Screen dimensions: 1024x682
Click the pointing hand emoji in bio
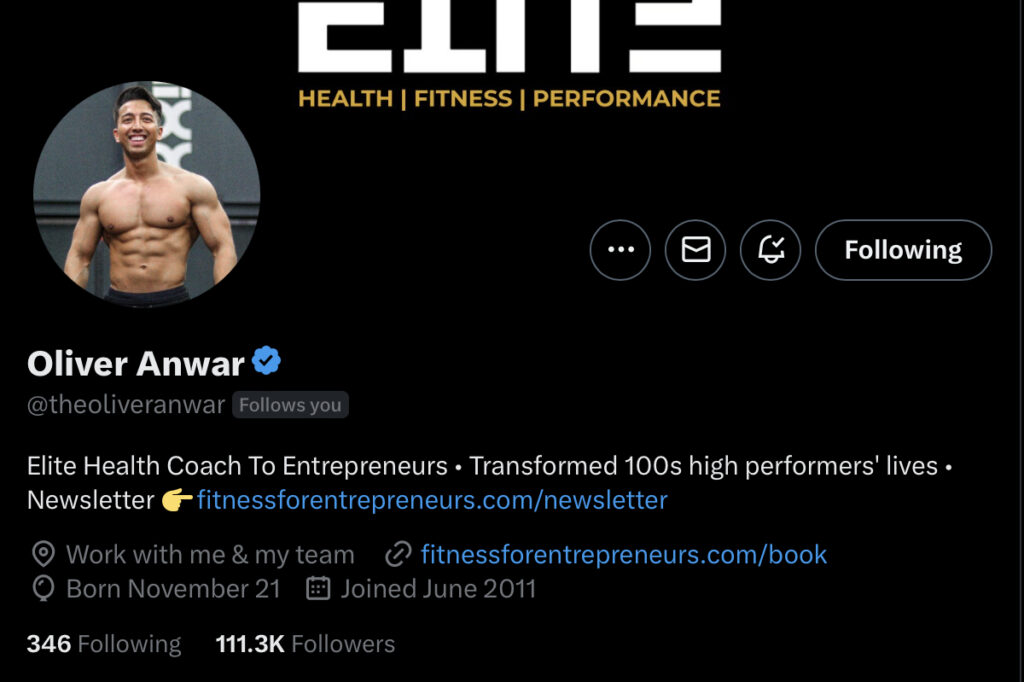click(176, 500)
